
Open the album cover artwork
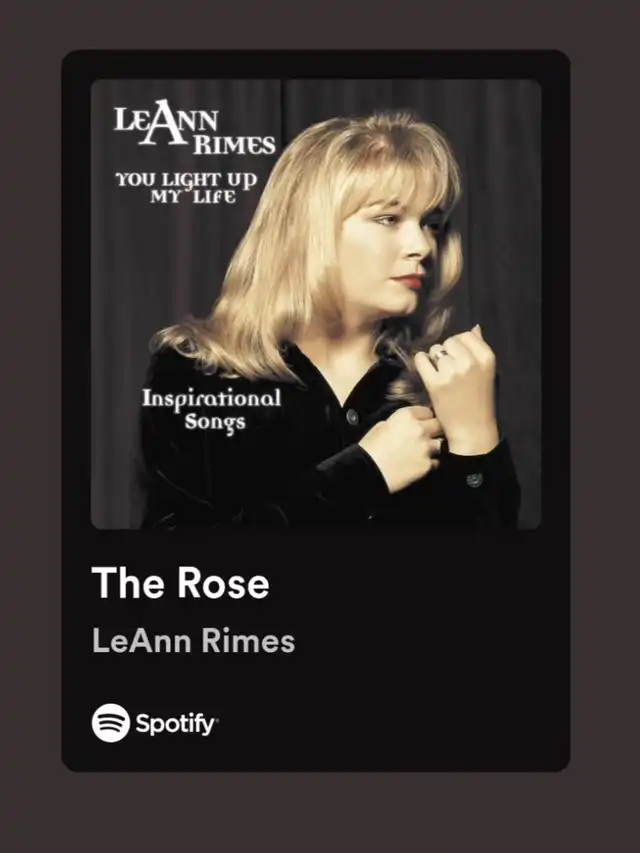coord(316,304)
